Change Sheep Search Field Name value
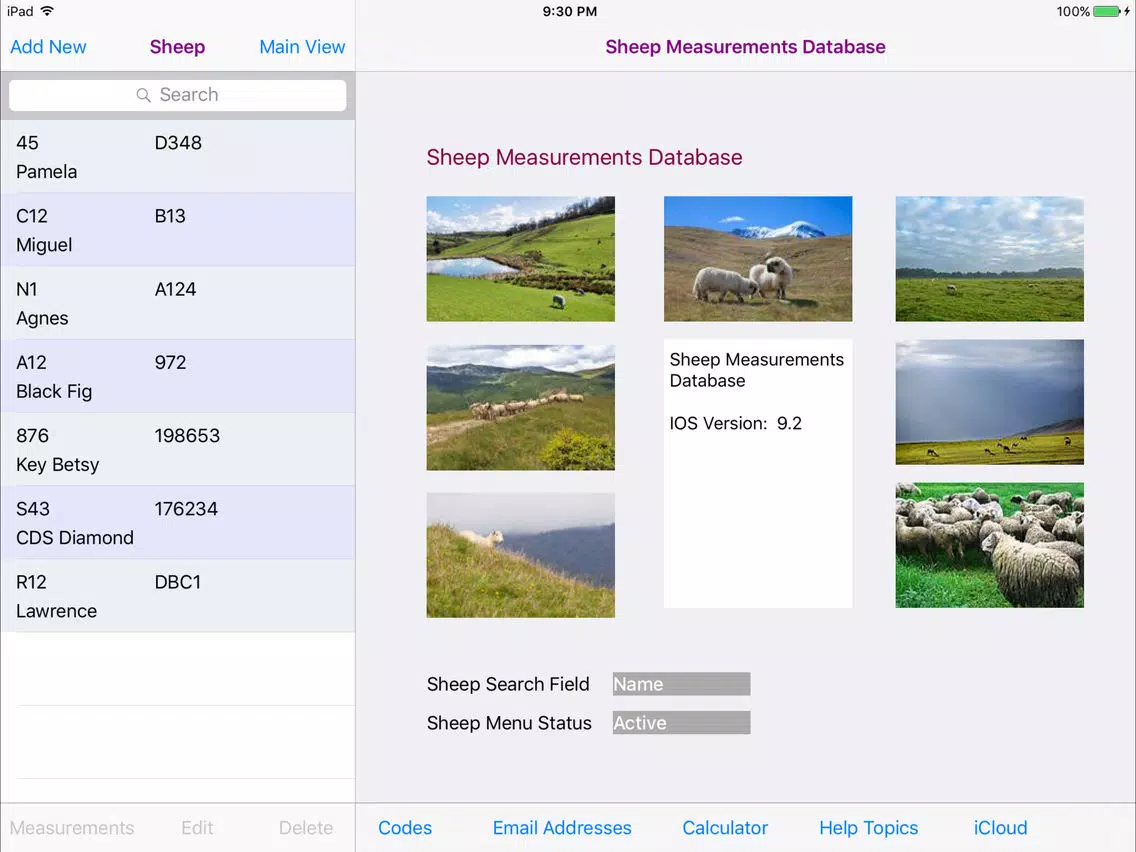This screenshot has height=852, width=1136. pos(681,684)
